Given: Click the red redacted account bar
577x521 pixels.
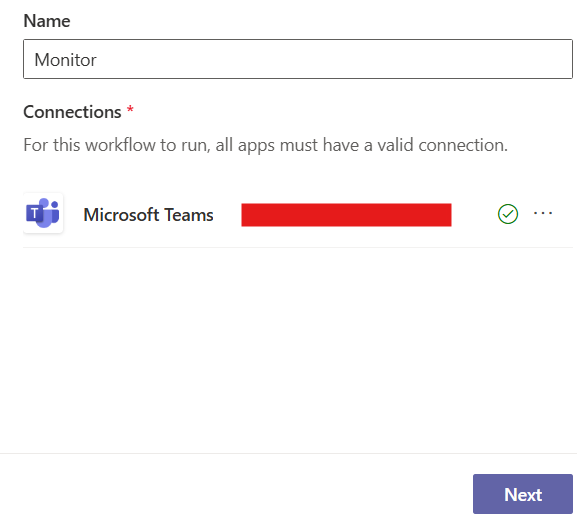Looking at the screenshot, I should 346,215.
